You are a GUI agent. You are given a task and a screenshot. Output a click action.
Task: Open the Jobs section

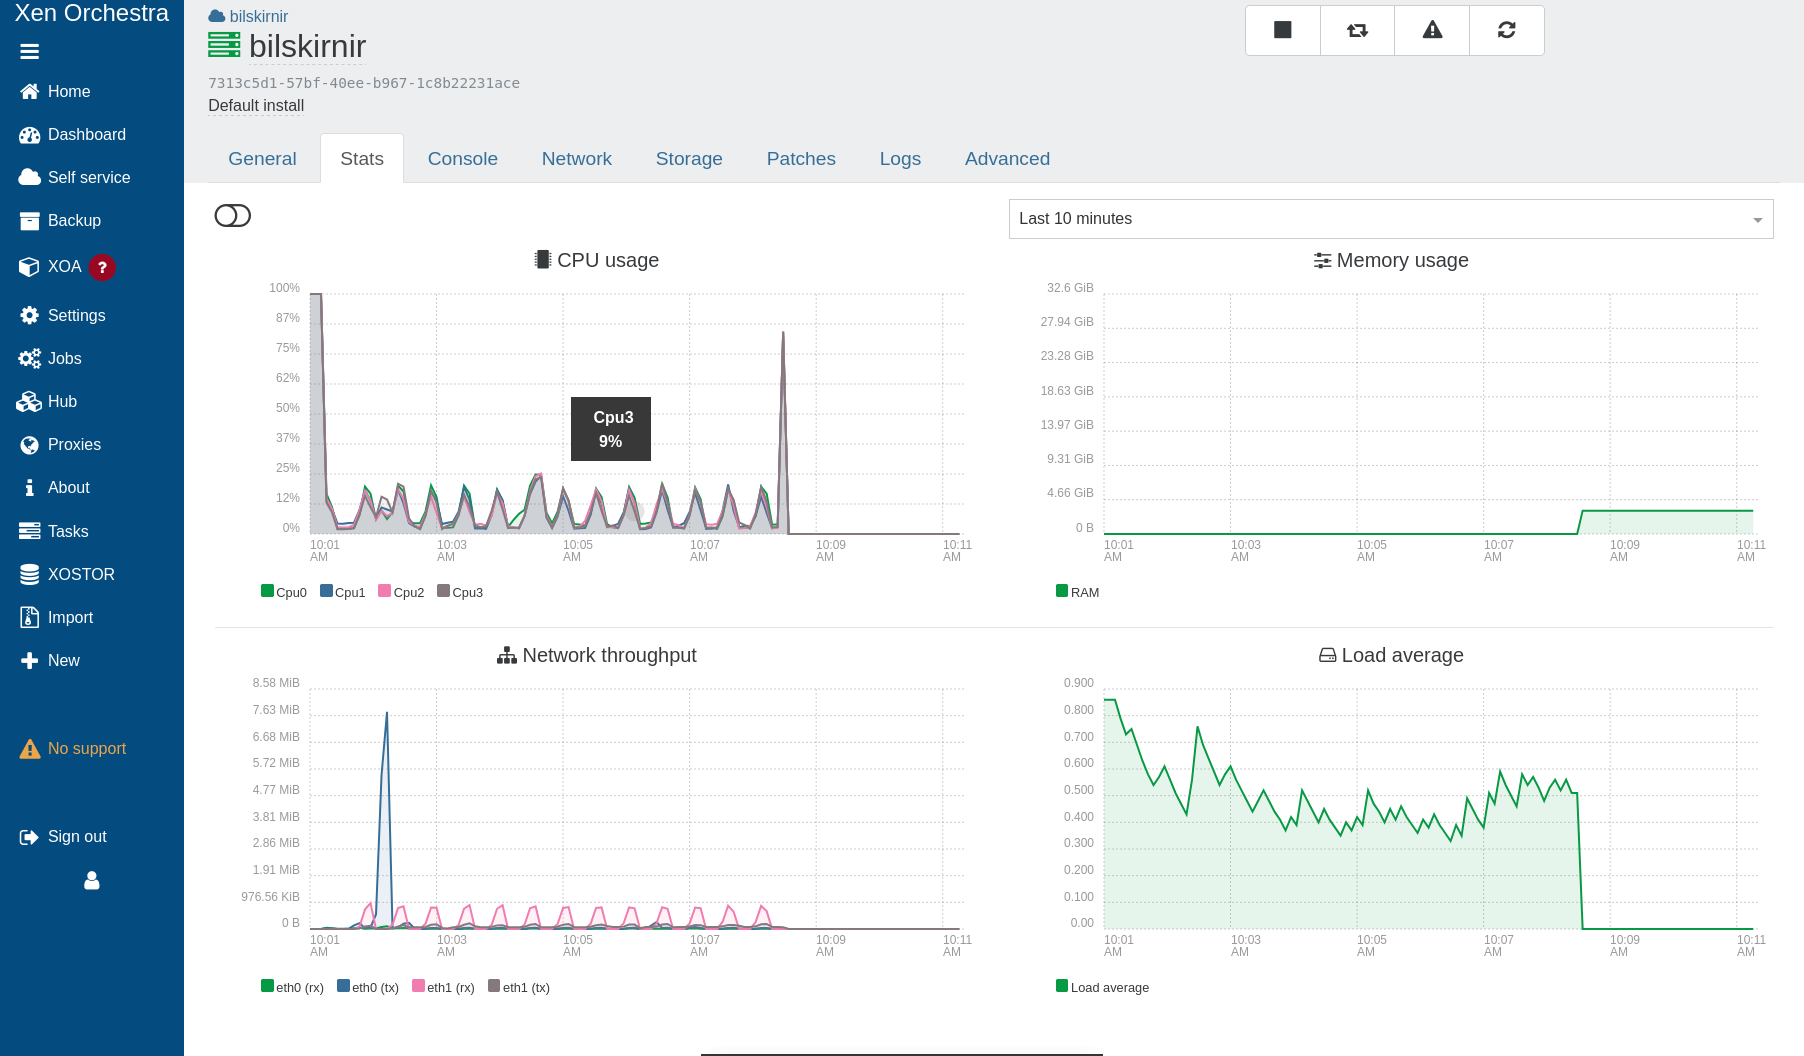click(50, 358)
